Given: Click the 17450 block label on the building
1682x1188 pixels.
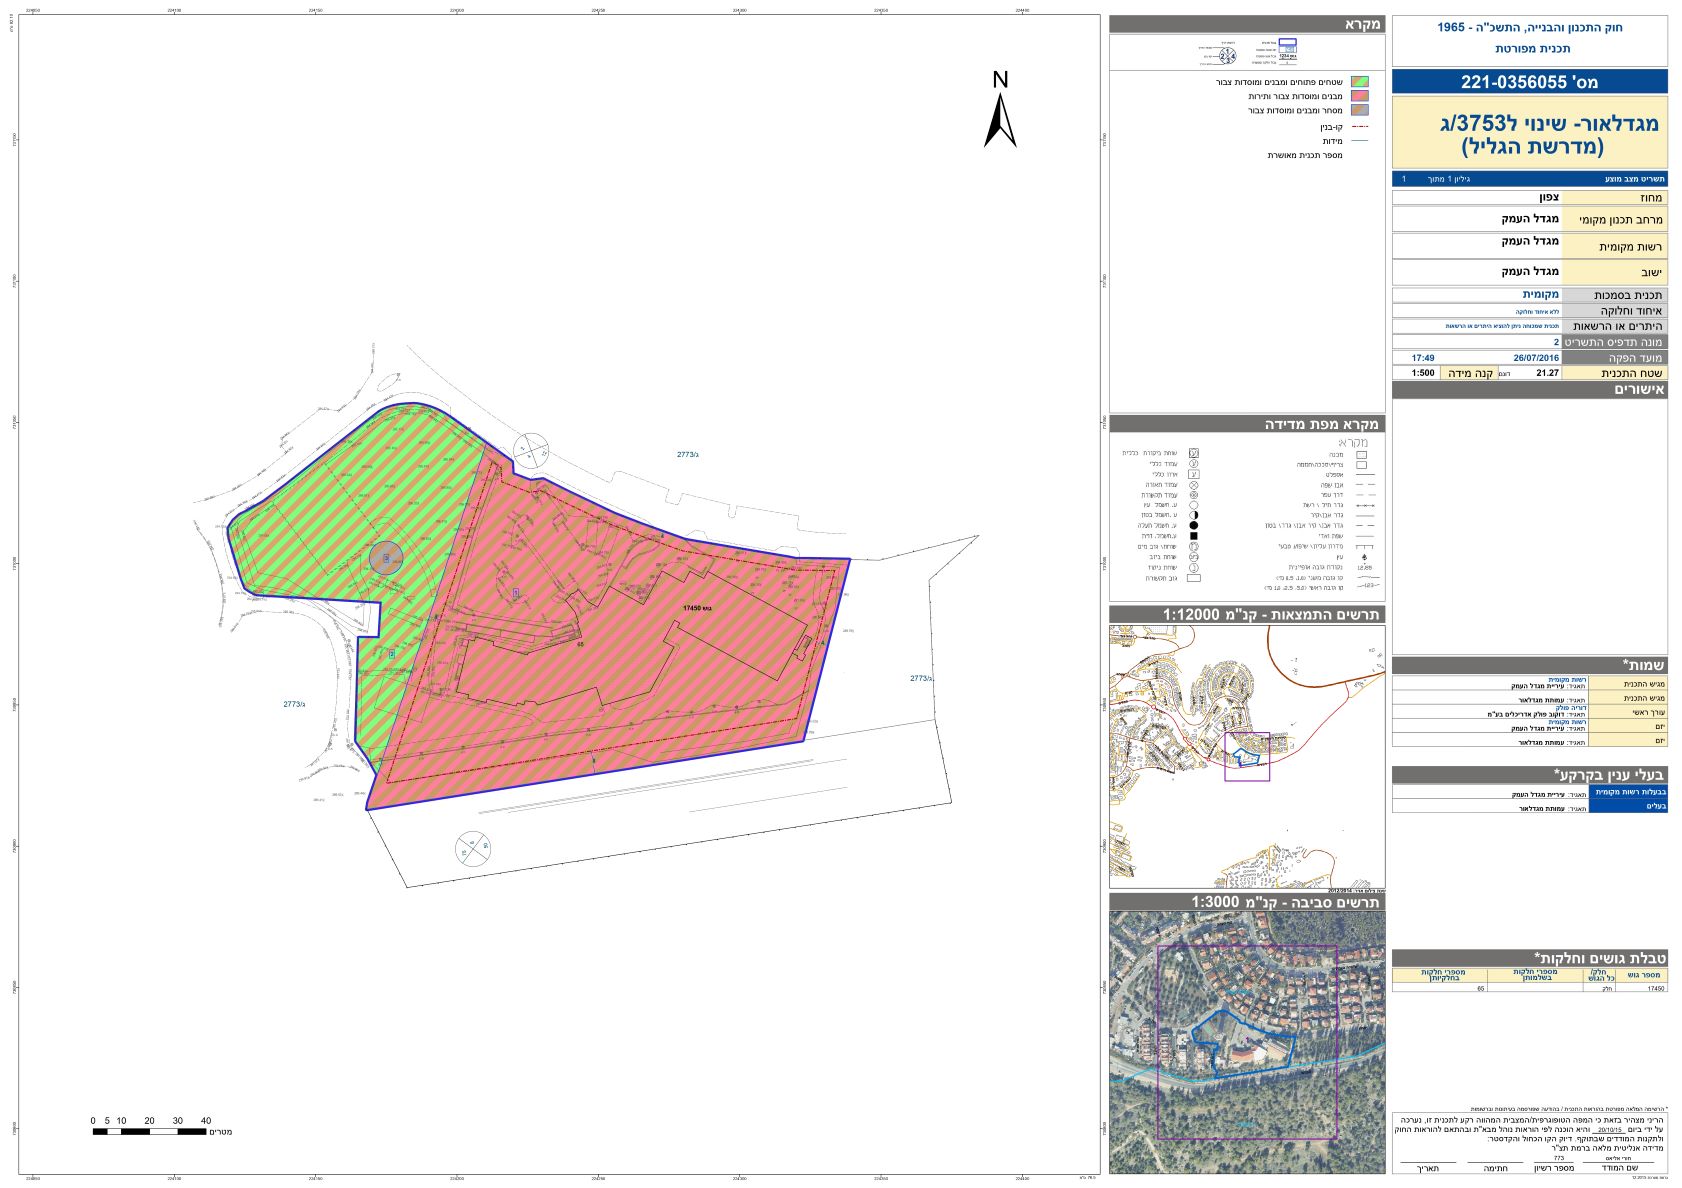Looking at the screenshot, I should click(x=700, y=608).
